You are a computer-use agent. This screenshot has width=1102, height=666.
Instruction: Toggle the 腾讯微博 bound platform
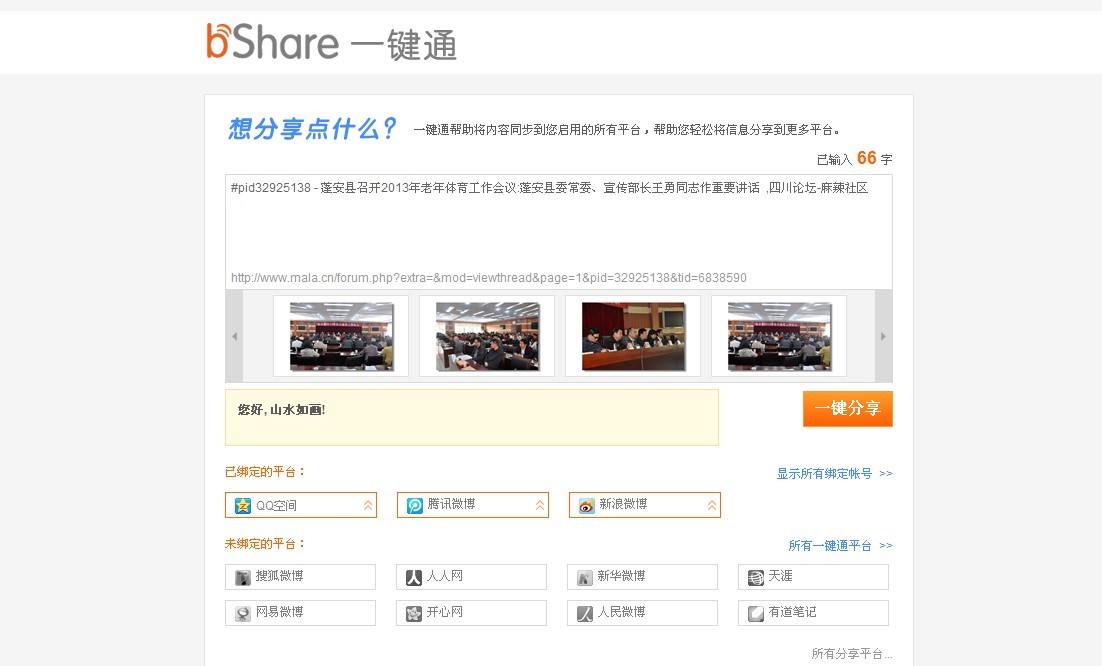point(473,505)
